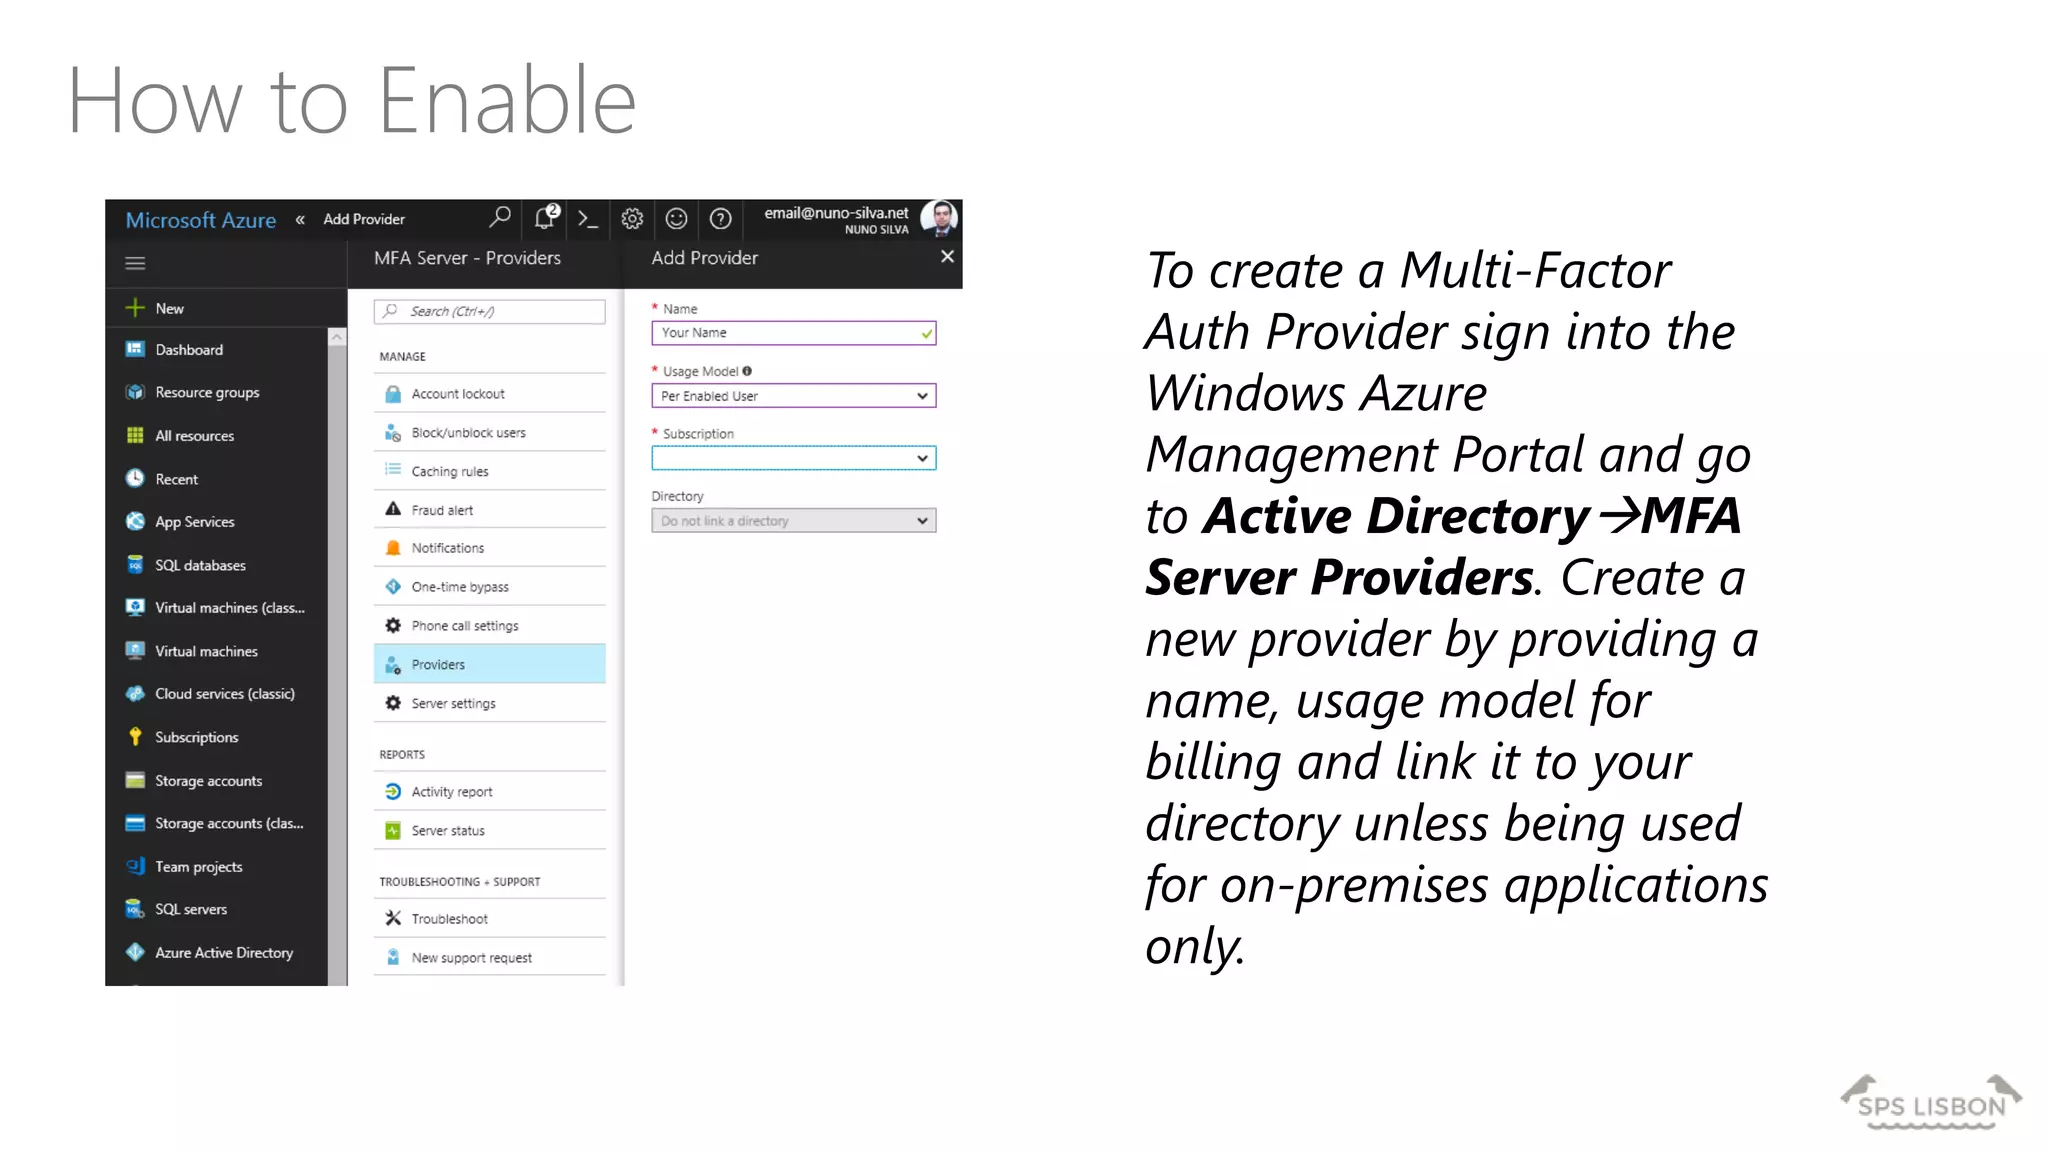Screen dimensions: 2048x1152
Task: Click the SQL databases icon
Action: click(x=135, y=565)
